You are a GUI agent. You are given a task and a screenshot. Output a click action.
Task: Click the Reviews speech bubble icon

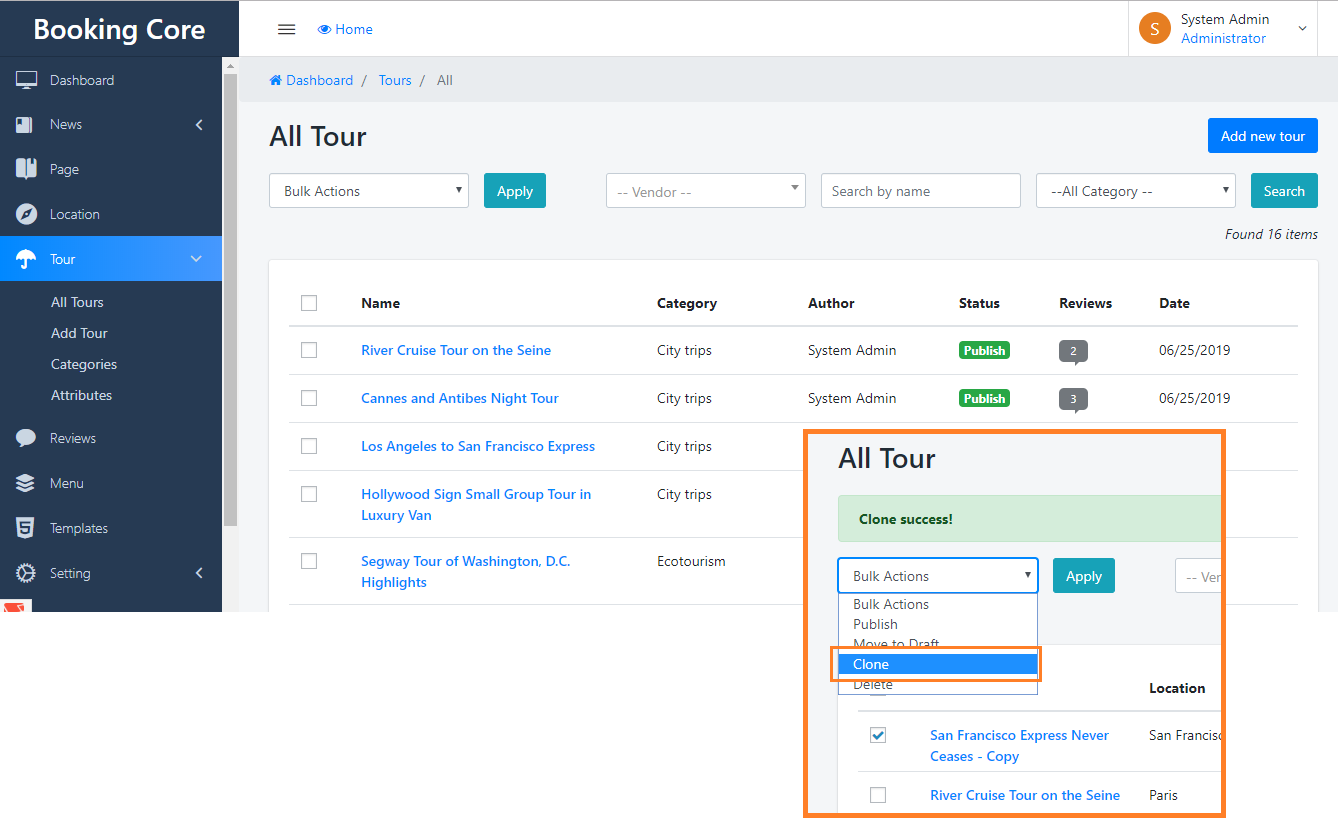pos(26,438)
